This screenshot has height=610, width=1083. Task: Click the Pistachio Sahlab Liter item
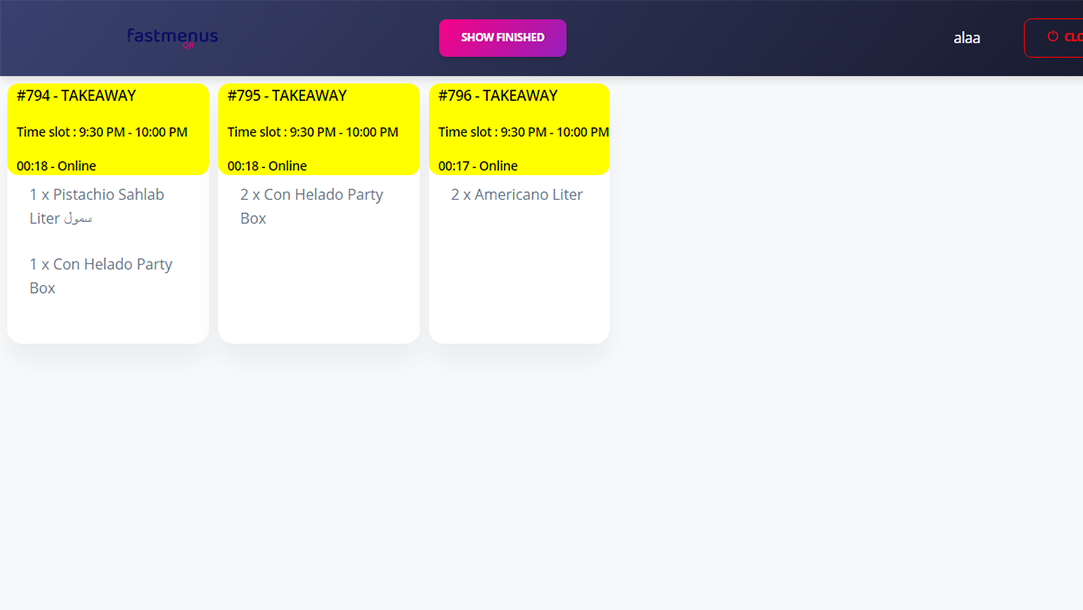click(x=97, y=195)
